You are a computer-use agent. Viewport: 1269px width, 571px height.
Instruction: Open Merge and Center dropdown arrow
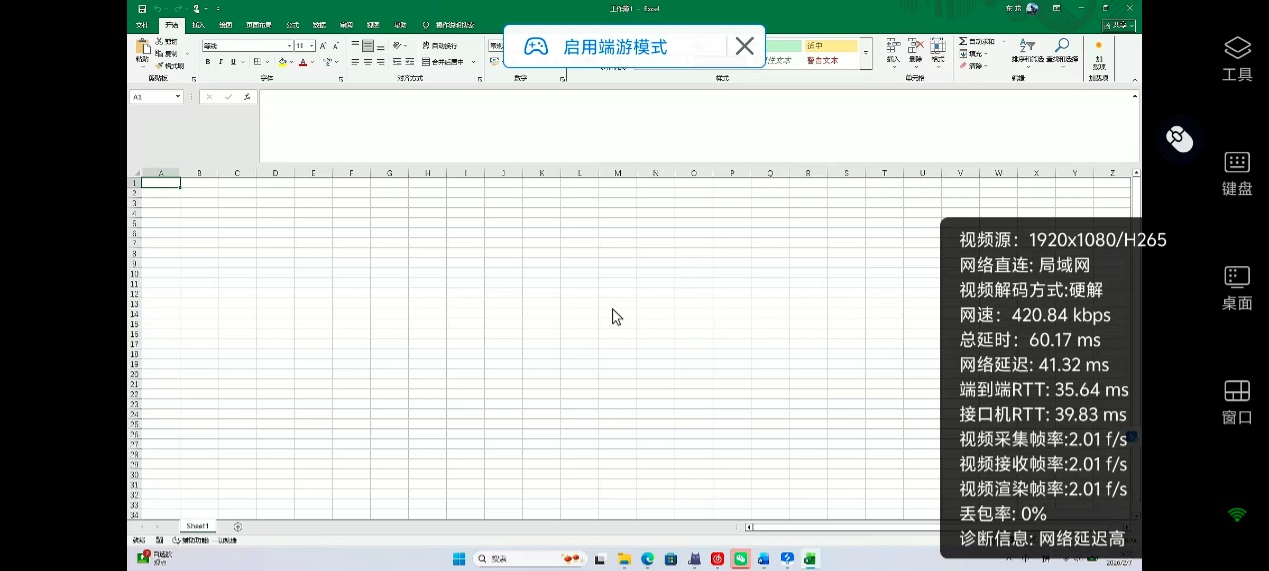tap(475, 62)
